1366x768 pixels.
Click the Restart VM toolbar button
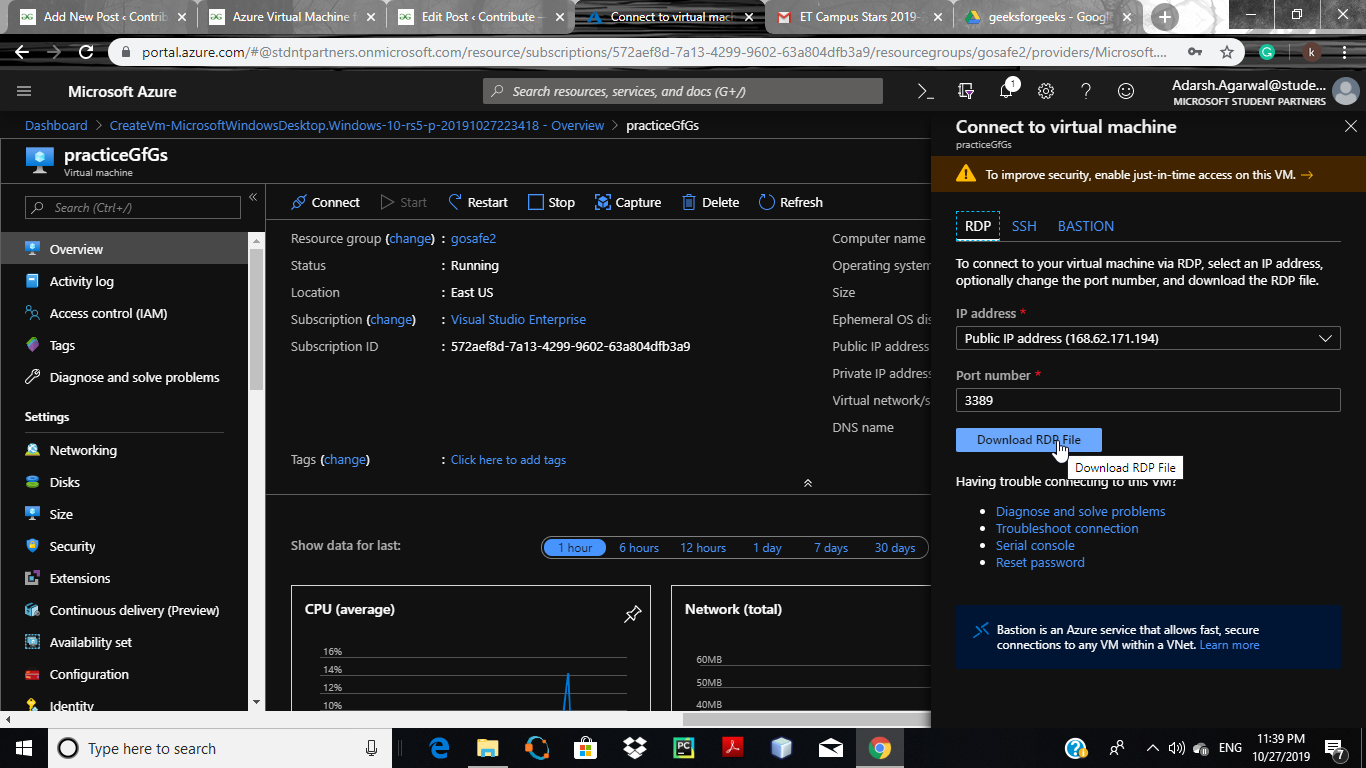[478, 202]
